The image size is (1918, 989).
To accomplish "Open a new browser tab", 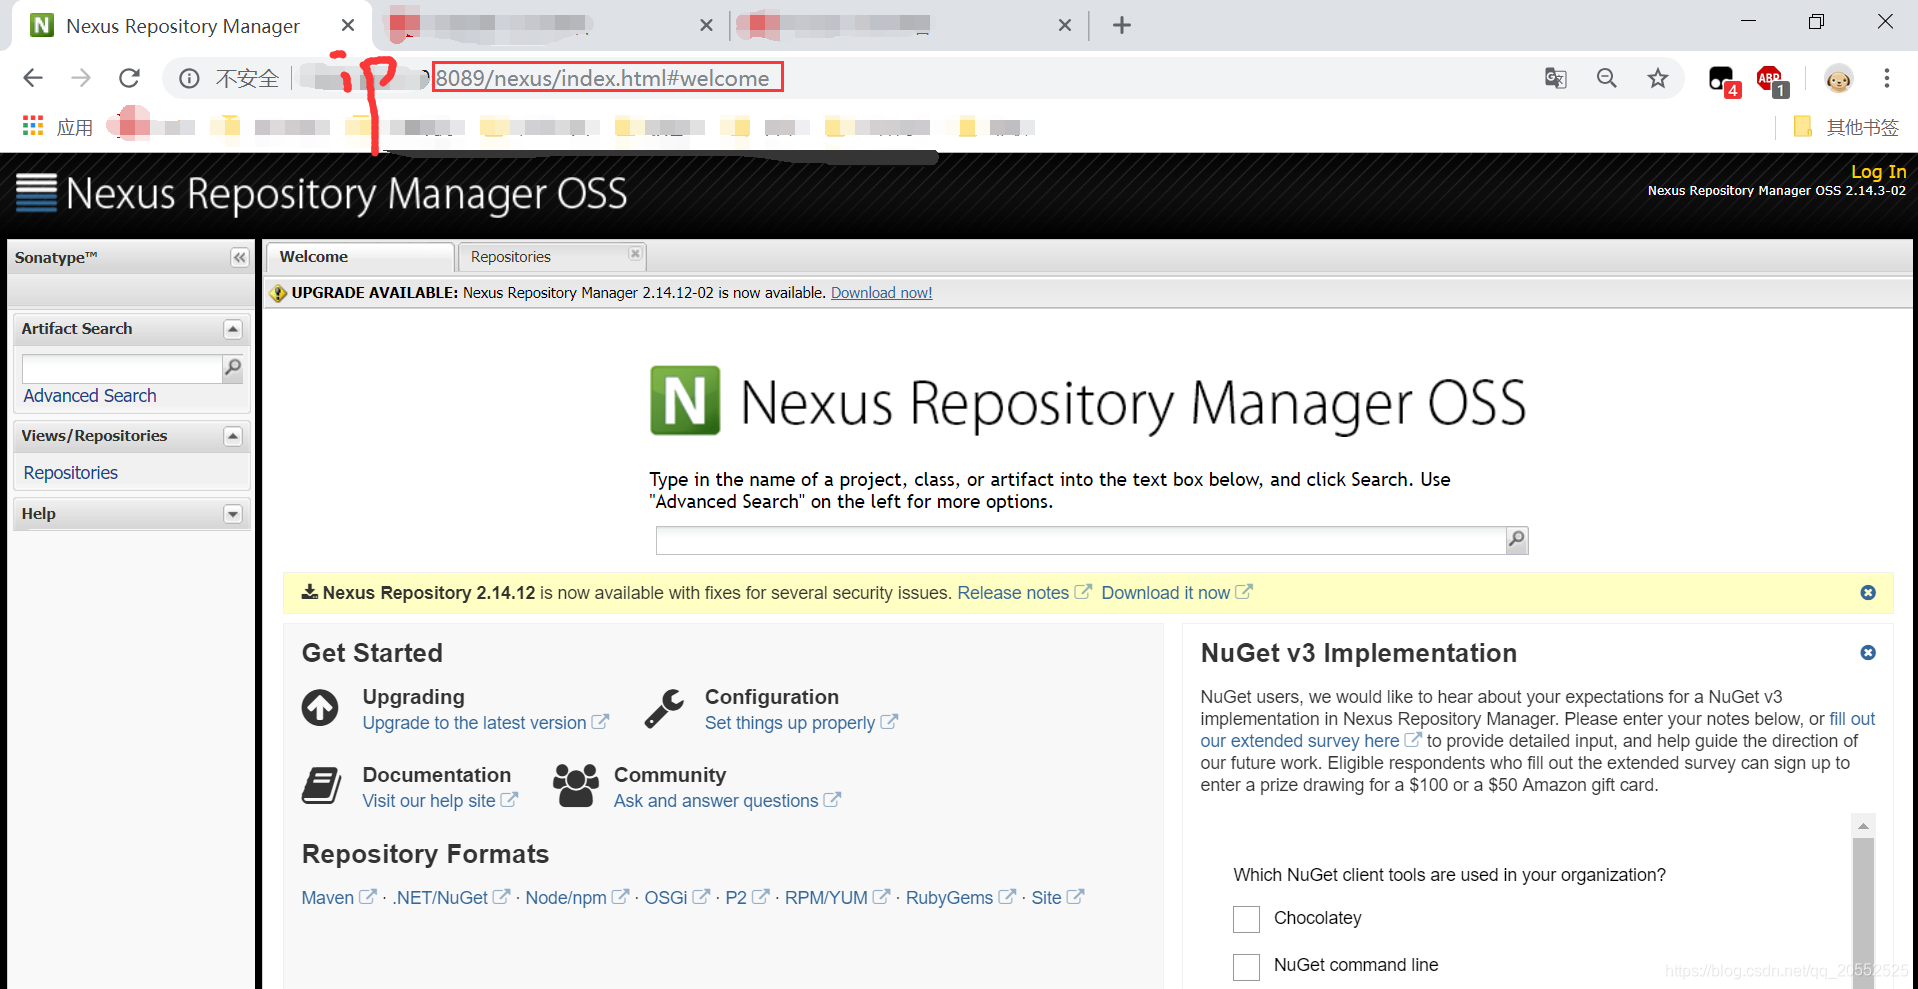I will coord(1122,25).
